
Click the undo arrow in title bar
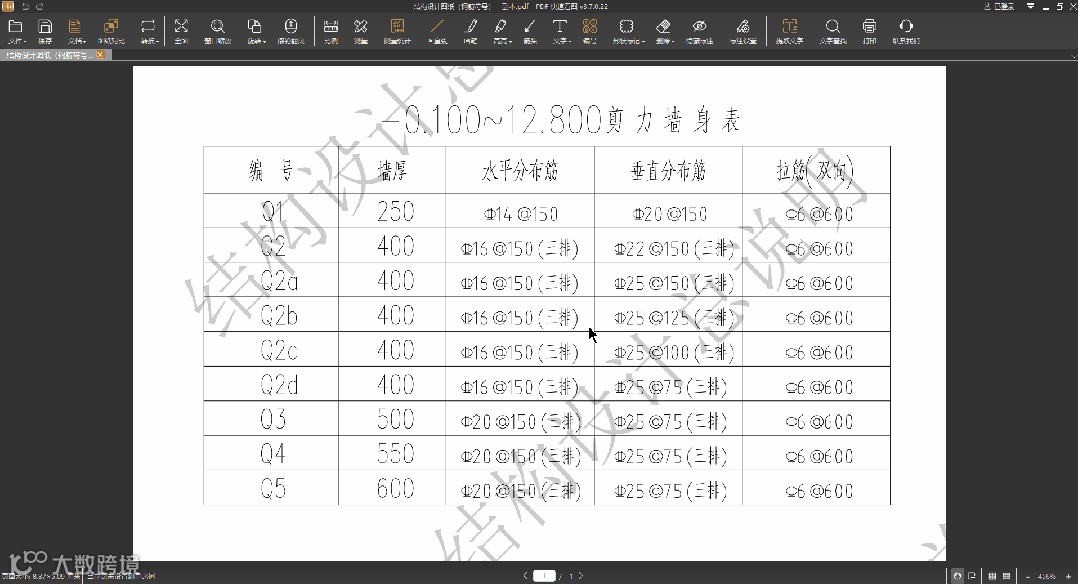[25, 6]
